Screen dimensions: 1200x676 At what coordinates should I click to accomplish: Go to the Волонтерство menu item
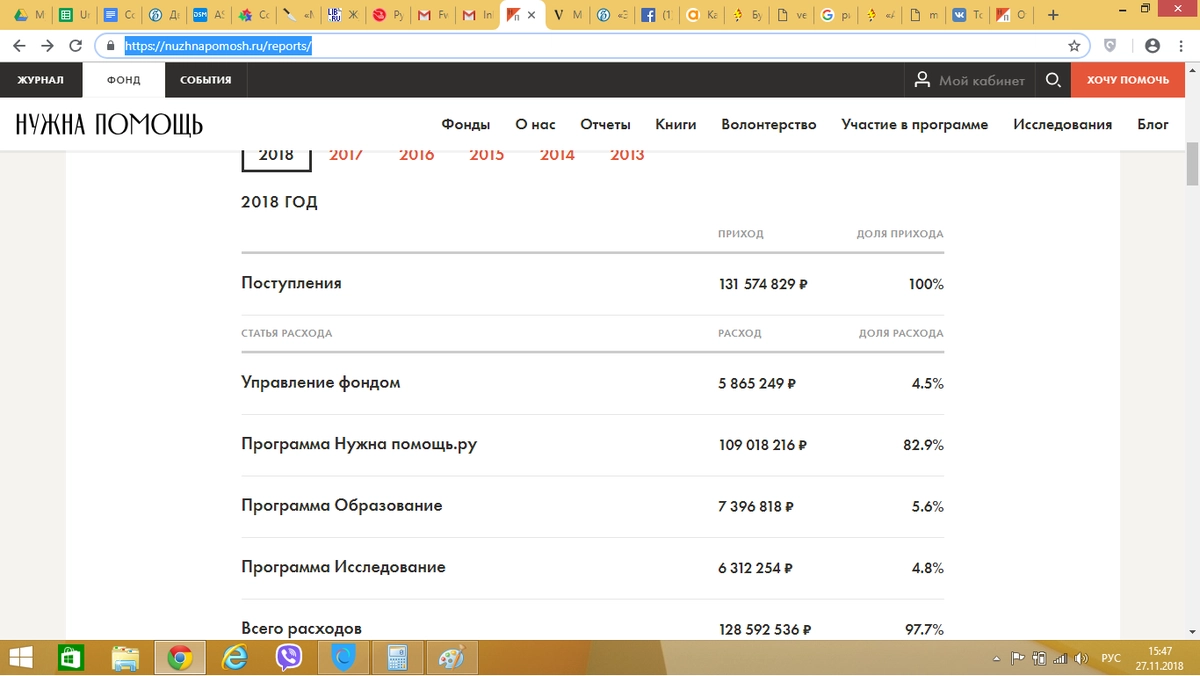pos(768,124)
